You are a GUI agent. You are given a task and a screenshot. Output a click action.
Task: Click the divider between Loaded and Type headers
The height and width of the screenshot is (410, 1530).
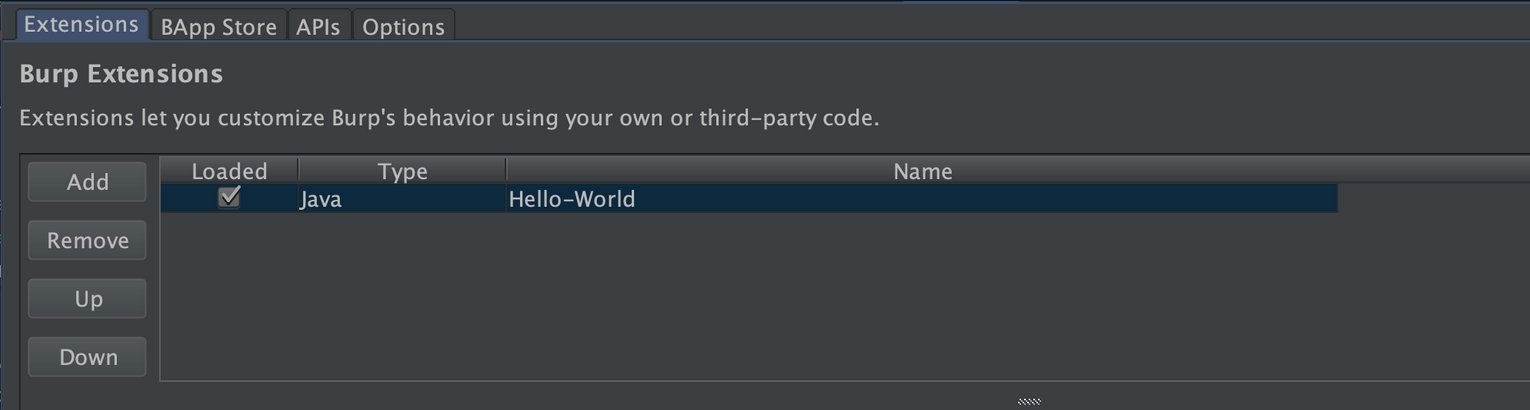(x=298, y=171)
